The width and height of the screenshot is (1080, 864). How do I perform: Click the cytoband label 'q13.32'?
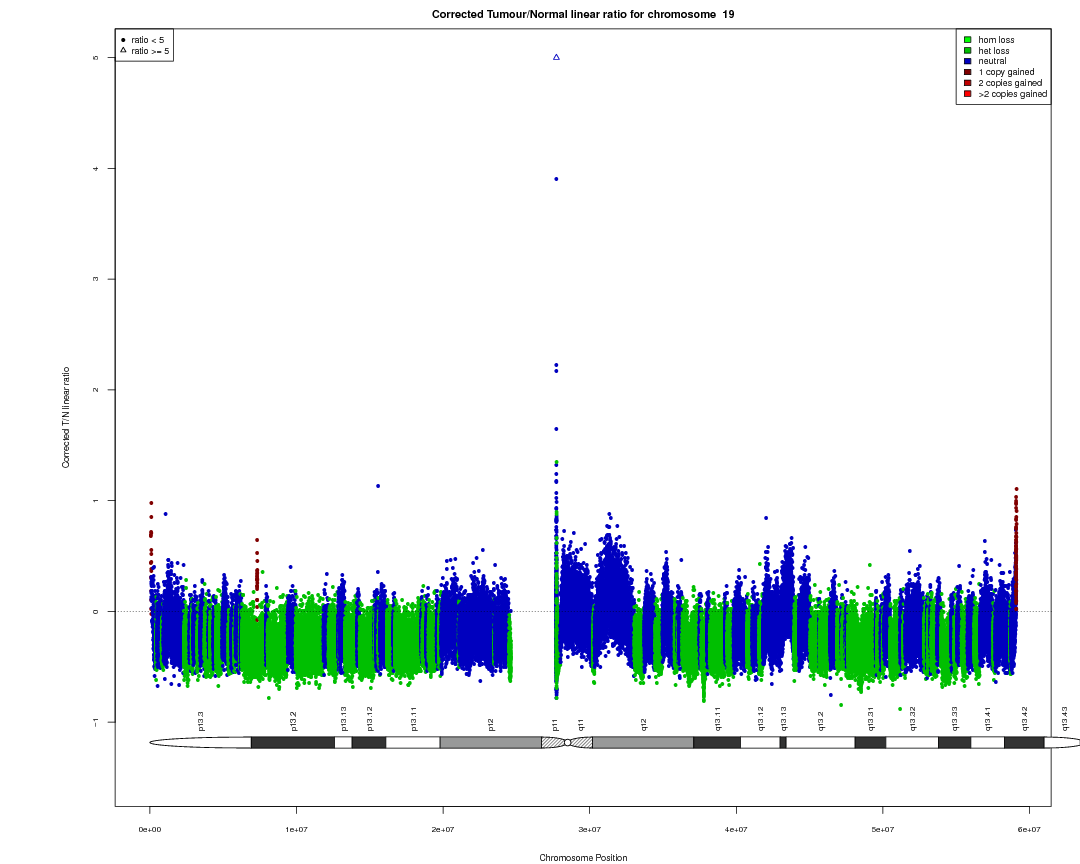click(x=913, y=719)
